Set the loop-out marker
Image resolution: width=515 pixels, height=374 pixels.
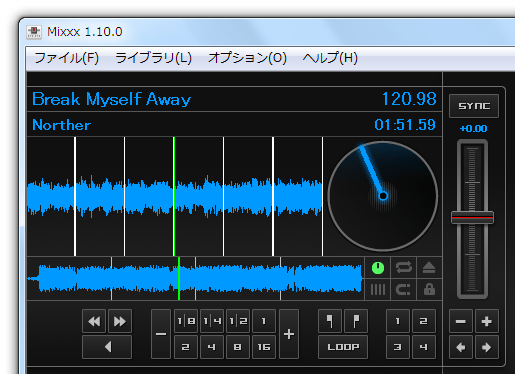[x=356, y=321]
